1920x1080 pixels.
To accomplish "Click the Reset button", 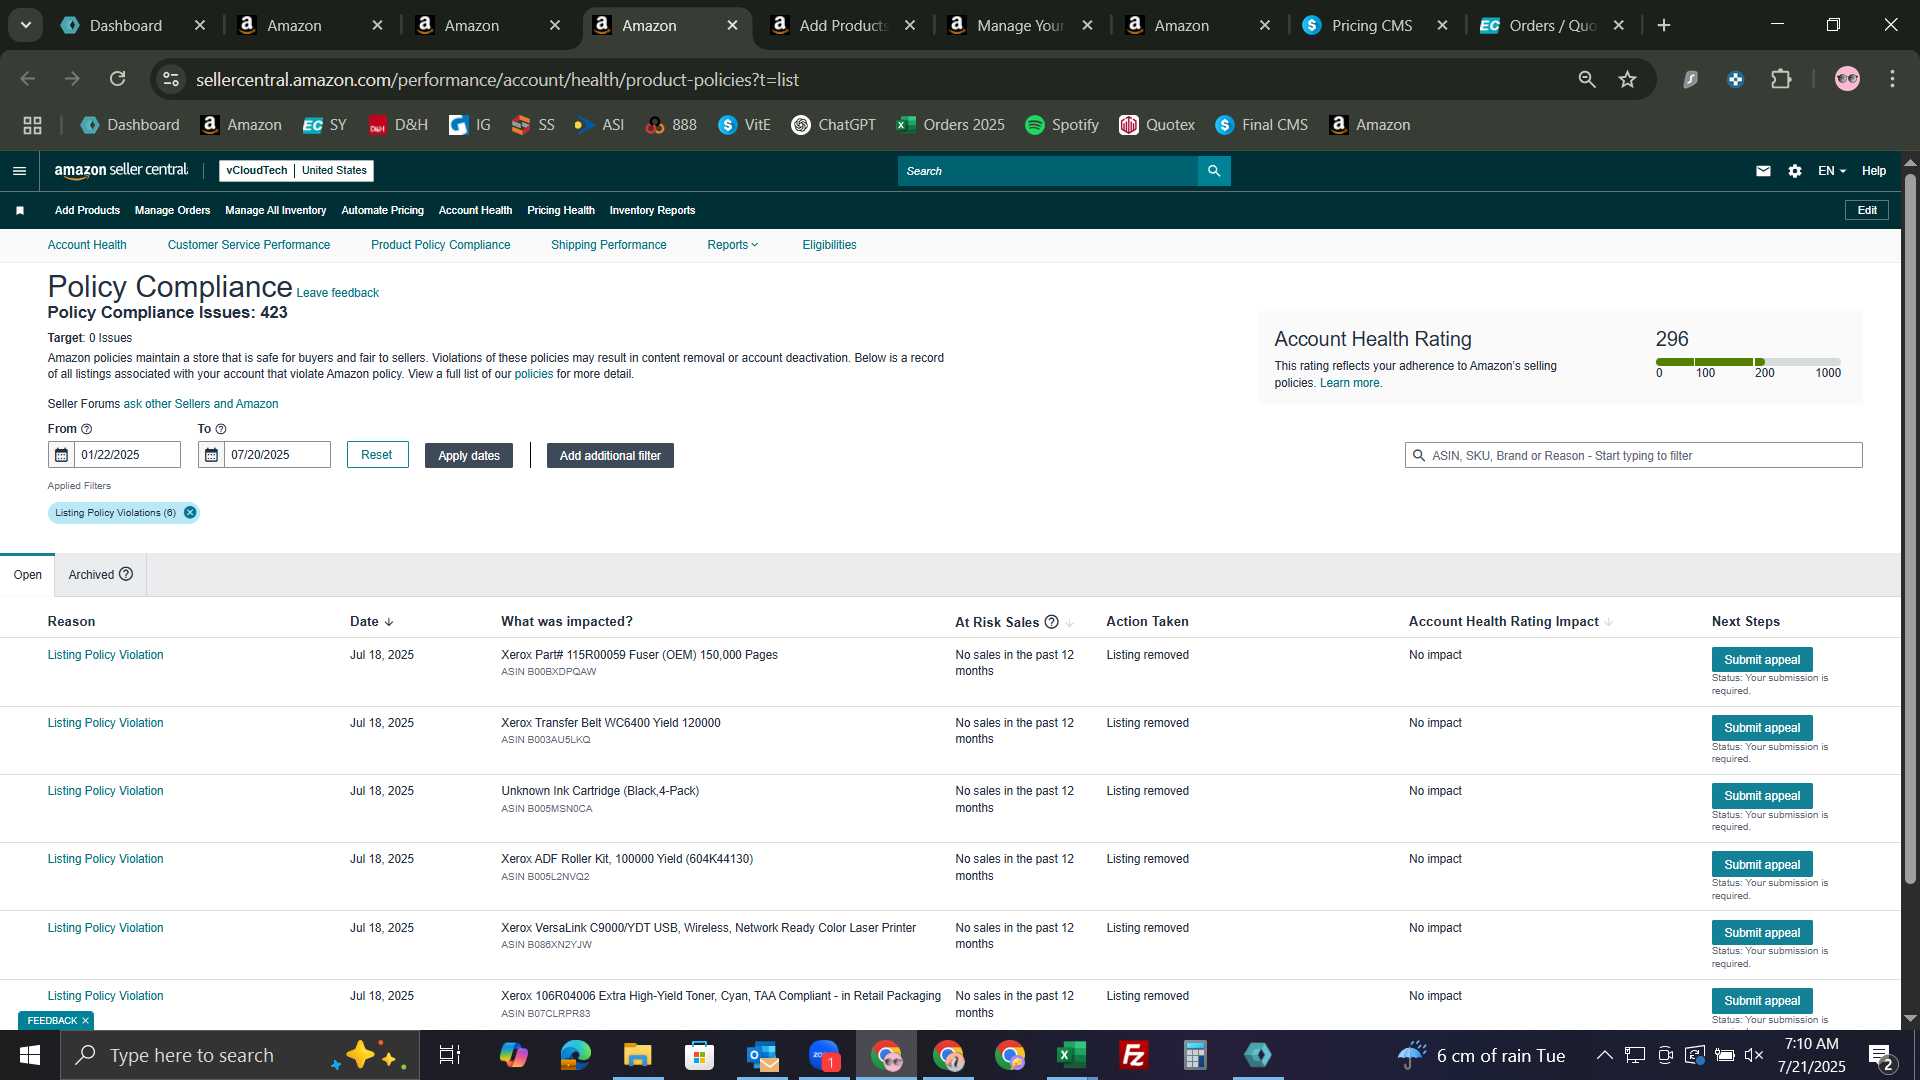I will (x=377, y=454).
